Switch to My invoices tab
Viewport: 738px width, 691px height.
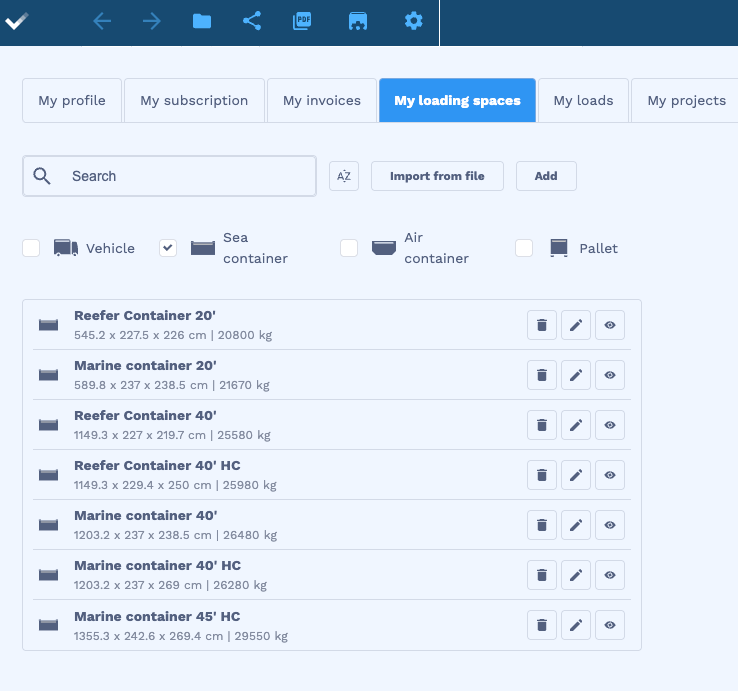[322, 100]
